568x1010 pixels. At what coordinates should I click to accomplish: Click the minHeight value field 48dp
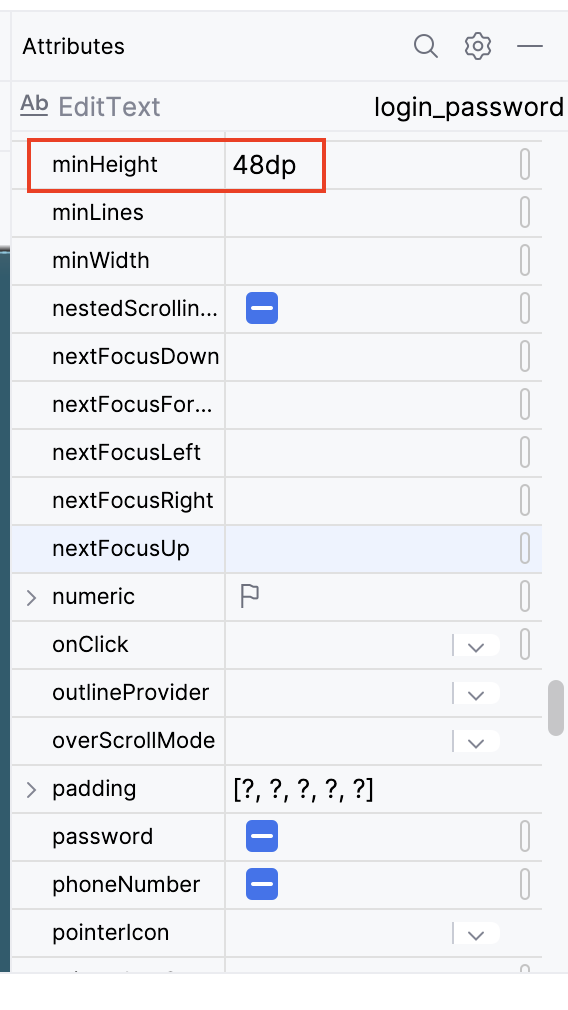(x=274, y=166)
